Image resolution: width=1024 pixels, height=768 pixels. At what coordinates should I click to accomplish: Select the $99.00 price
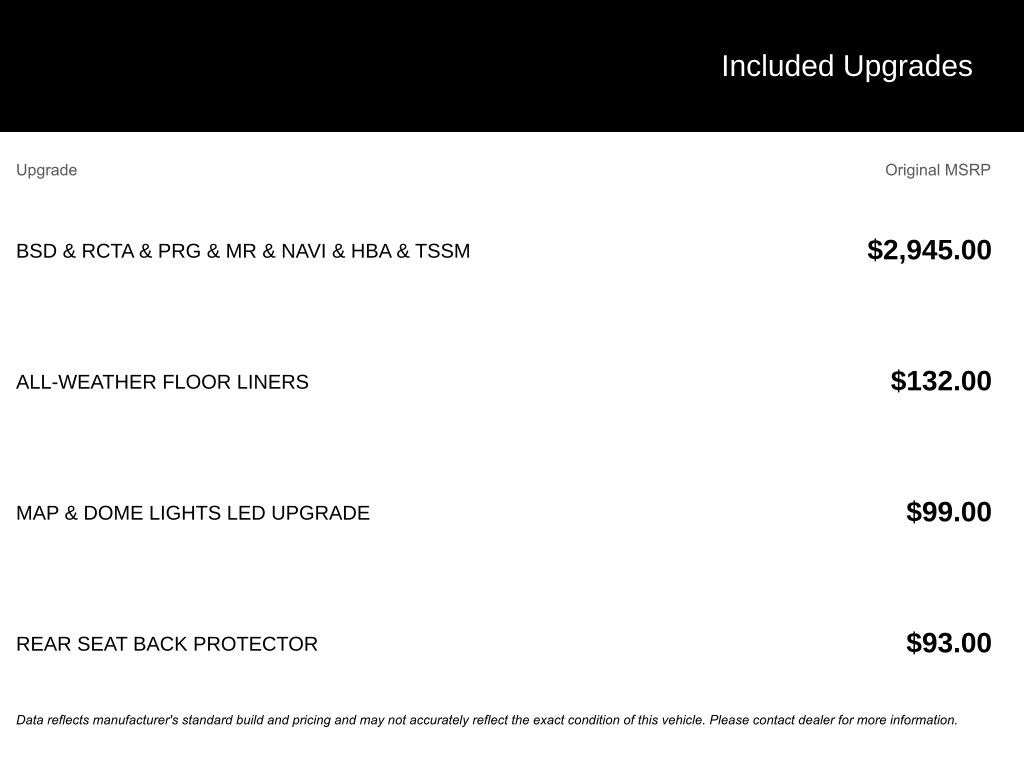pyautogui.click(x=948, y=512)
